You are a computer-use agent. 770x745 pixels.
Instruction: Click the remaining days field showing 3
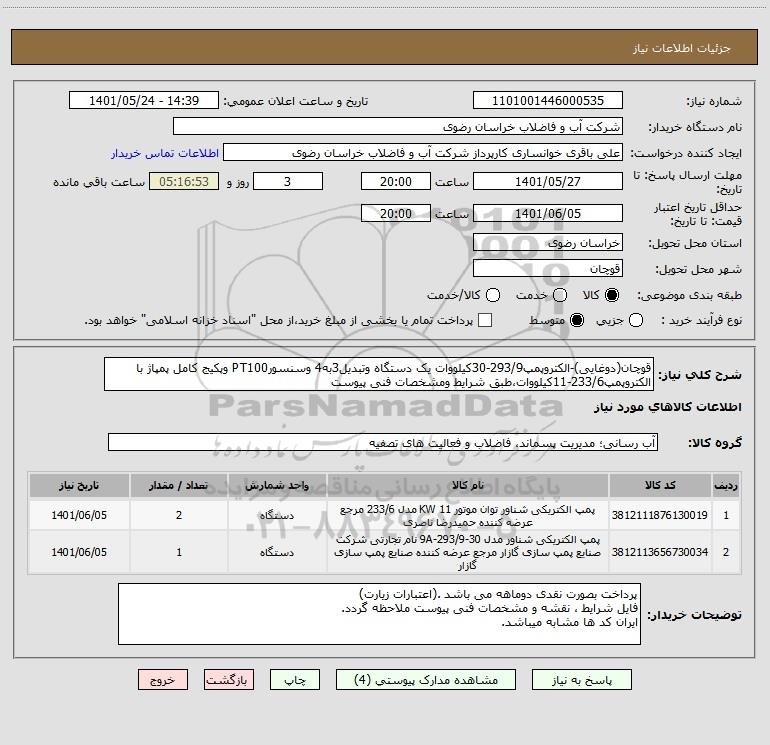pyautogui.click(x=288, y=181)
